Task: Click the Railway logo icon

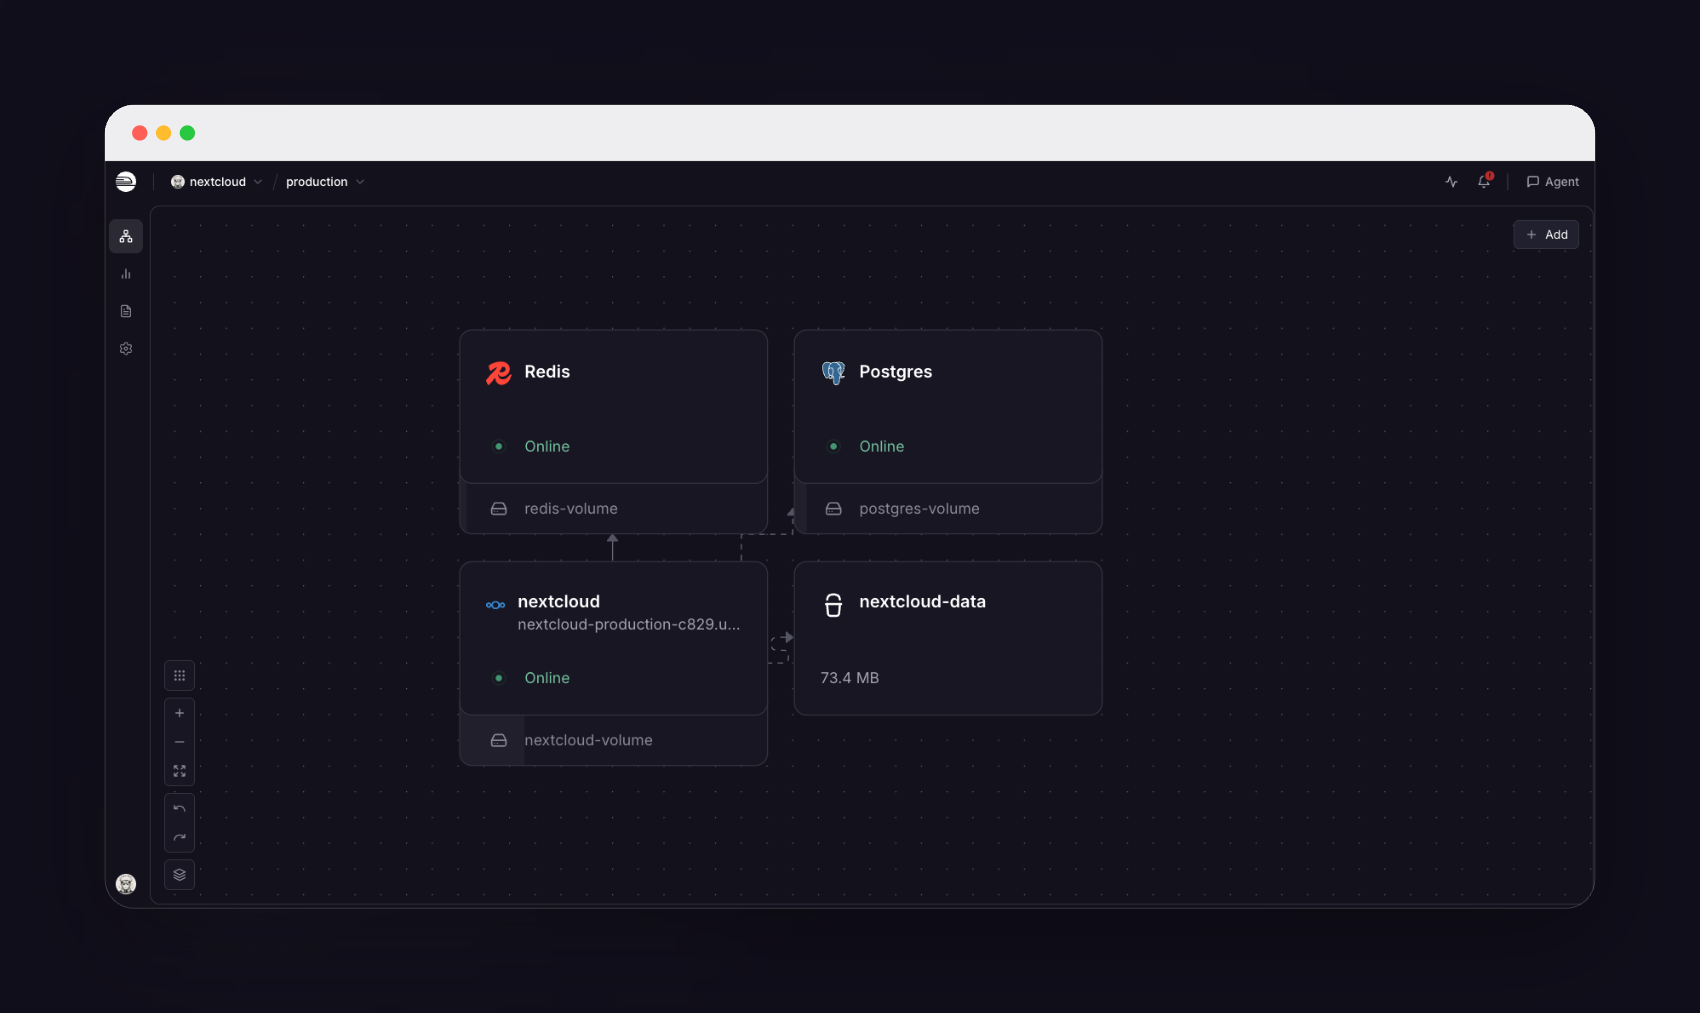Action: point(126,181)
